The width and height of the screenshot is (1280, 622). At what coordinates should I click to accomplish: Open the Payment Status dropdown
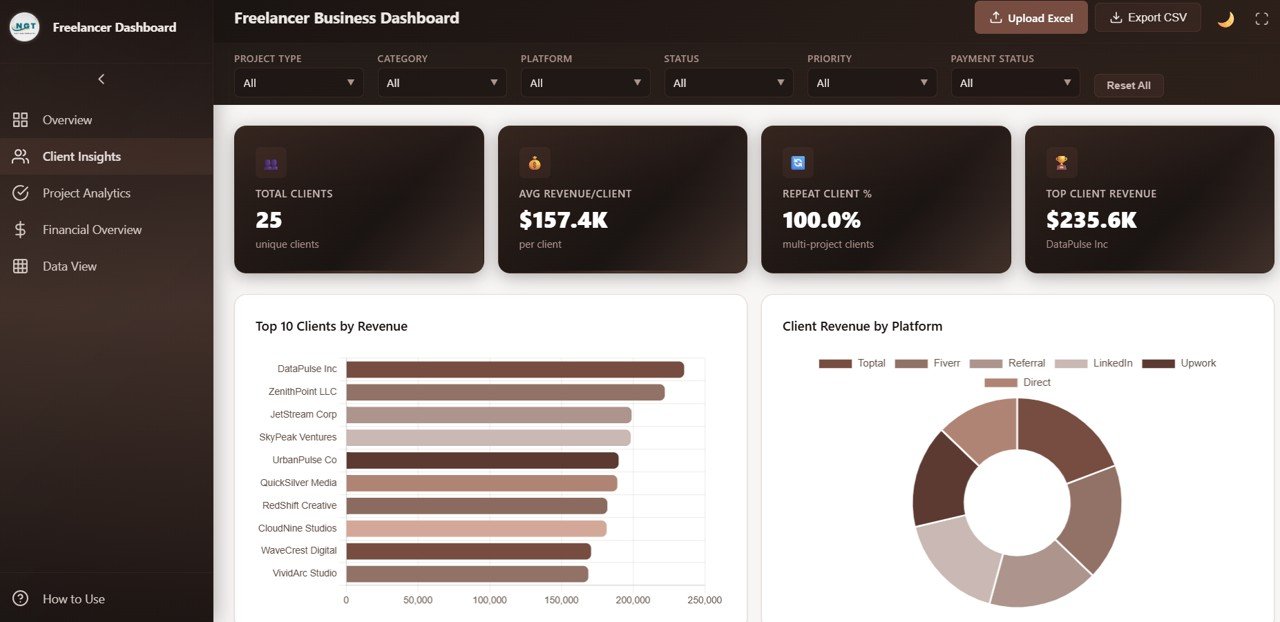[1015, 82]
